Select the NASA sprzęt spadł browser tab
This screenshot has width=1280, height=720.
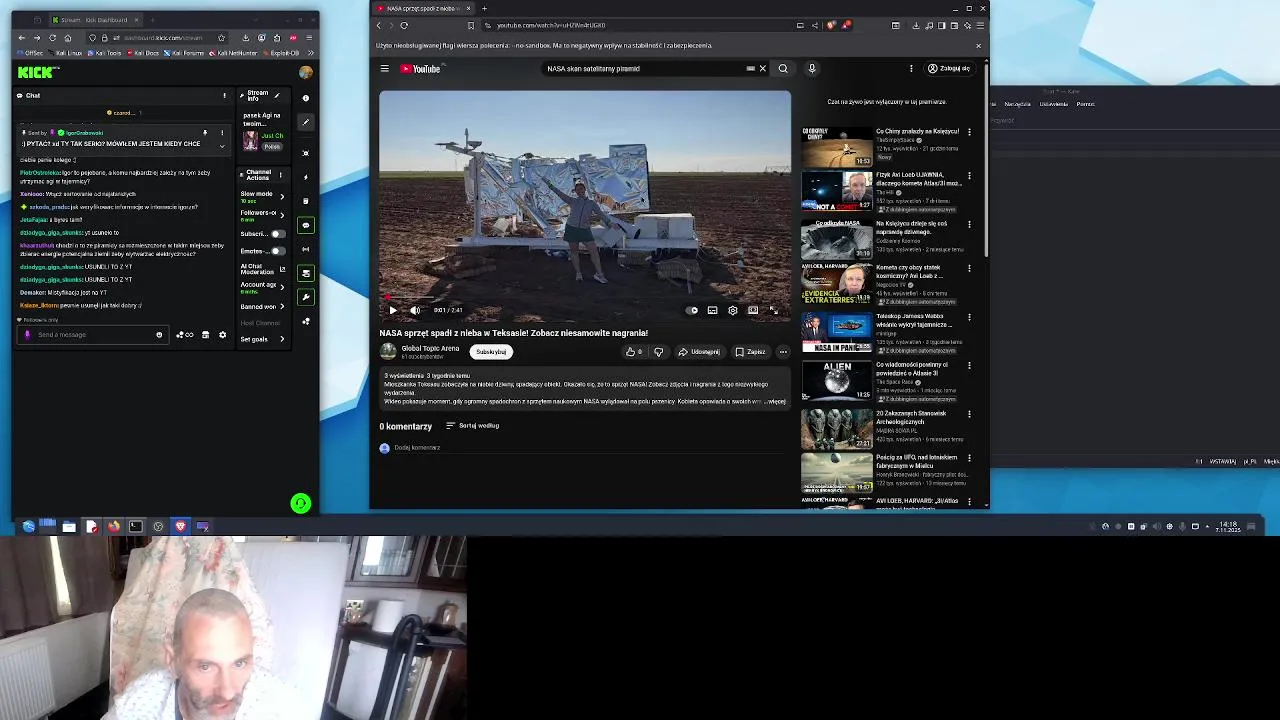pos(424,9)
